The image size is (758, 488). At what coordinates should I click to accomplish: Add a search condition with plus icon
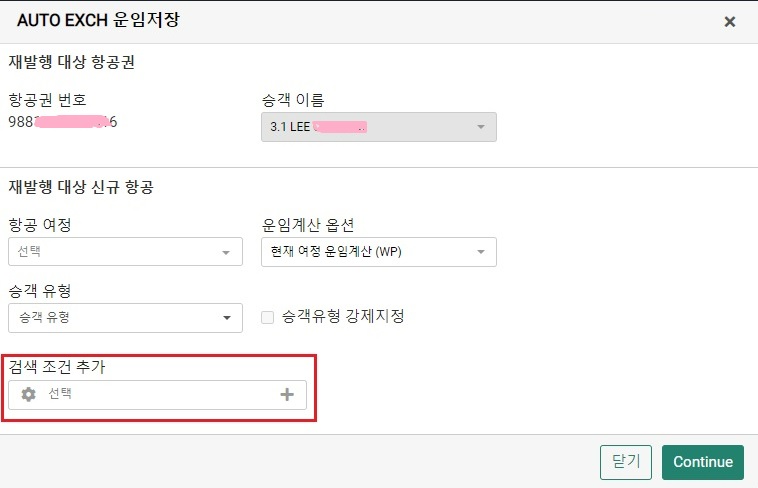pos(287,395)
